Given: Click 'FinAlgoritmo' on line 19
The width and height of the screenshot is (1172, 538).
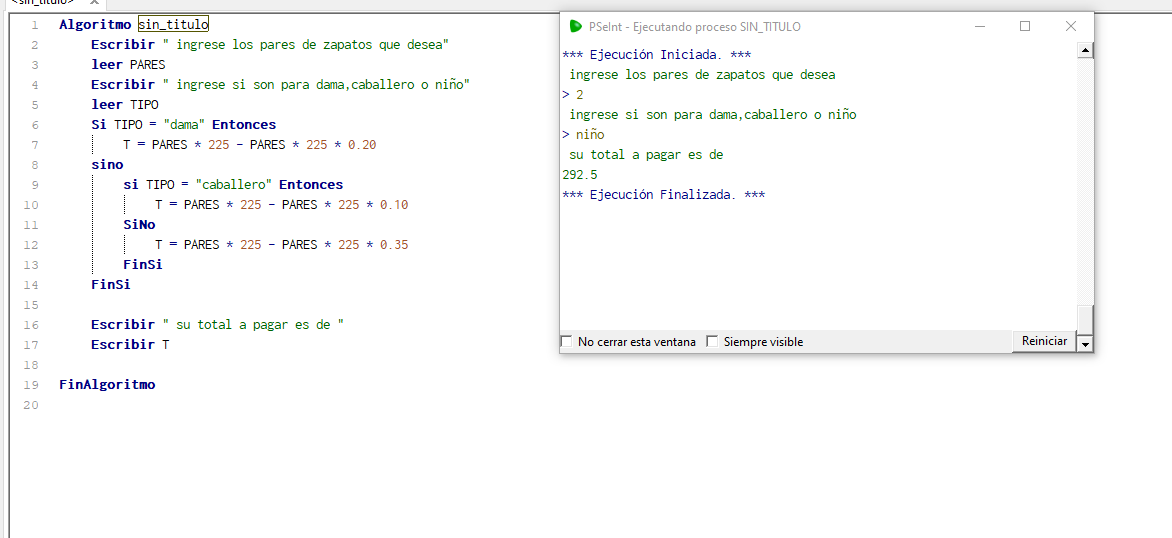Looking at the screenshot, I should pos(107,385).
